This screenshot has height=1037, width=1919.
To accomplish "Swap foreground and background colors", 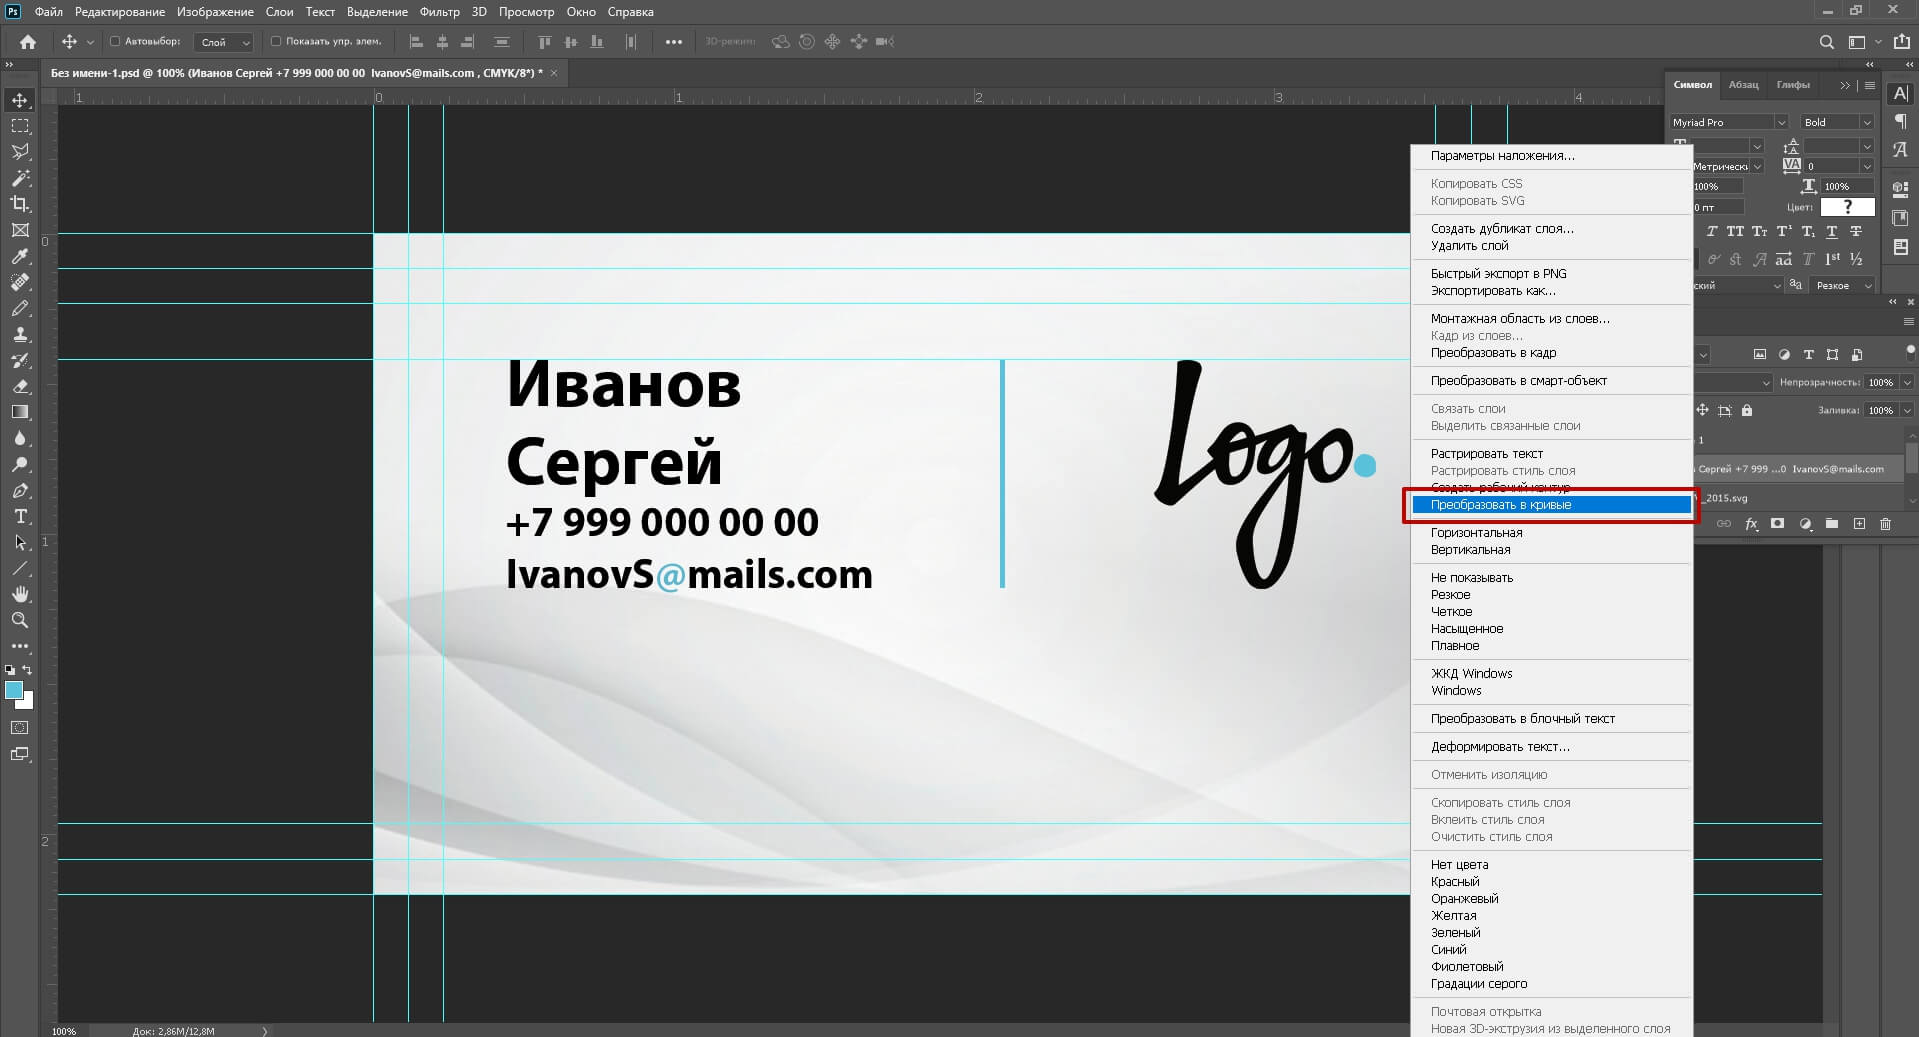I will pyautogui.click(x=28, y=670).
